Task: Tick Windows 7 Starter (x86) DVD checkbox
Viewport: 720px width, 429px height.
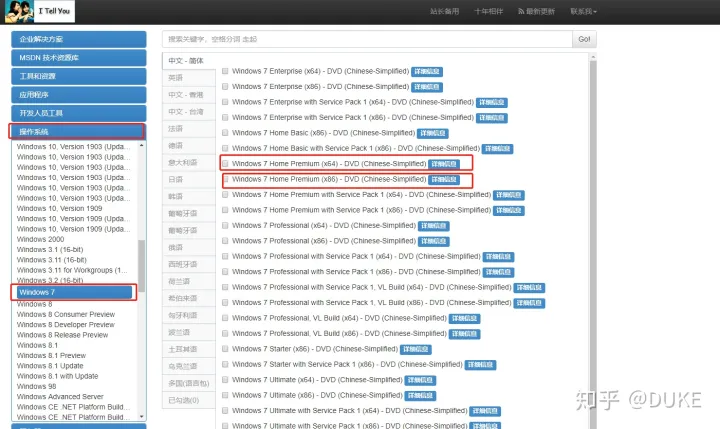Action: (x=225, y=349)
